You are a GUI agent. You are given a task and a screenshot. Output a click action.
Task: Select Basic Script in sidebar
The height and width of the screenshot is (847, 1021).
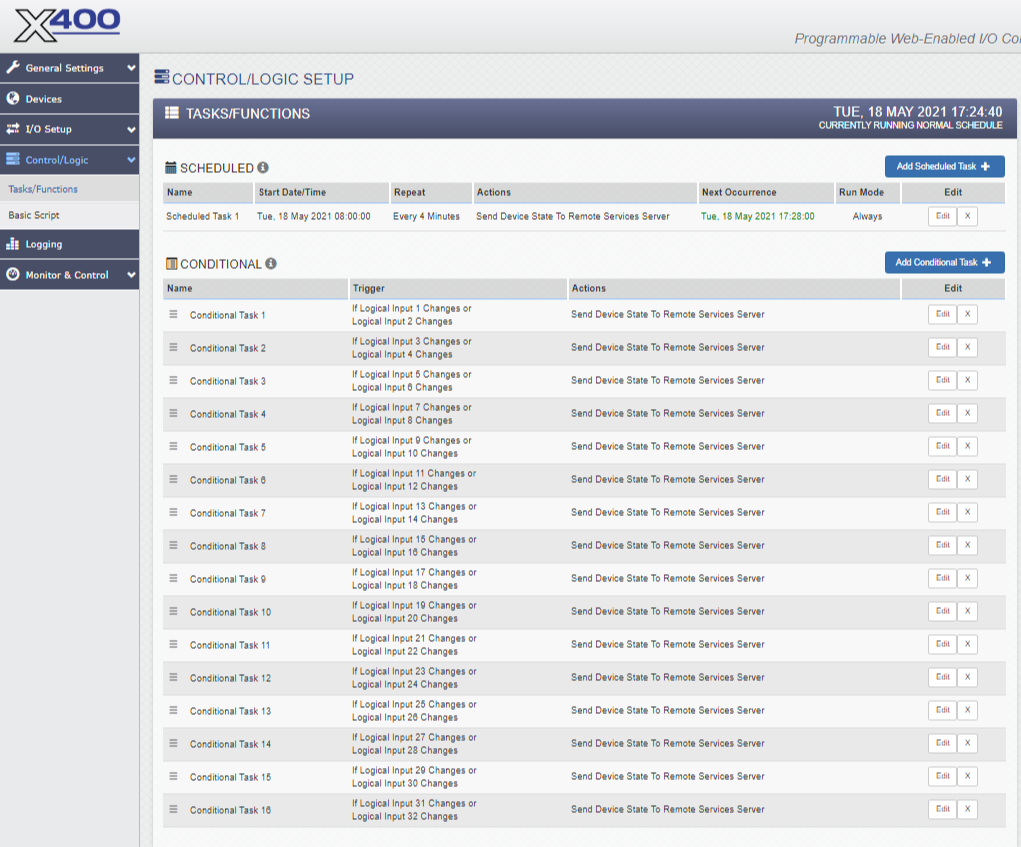[x=34, y=215]
